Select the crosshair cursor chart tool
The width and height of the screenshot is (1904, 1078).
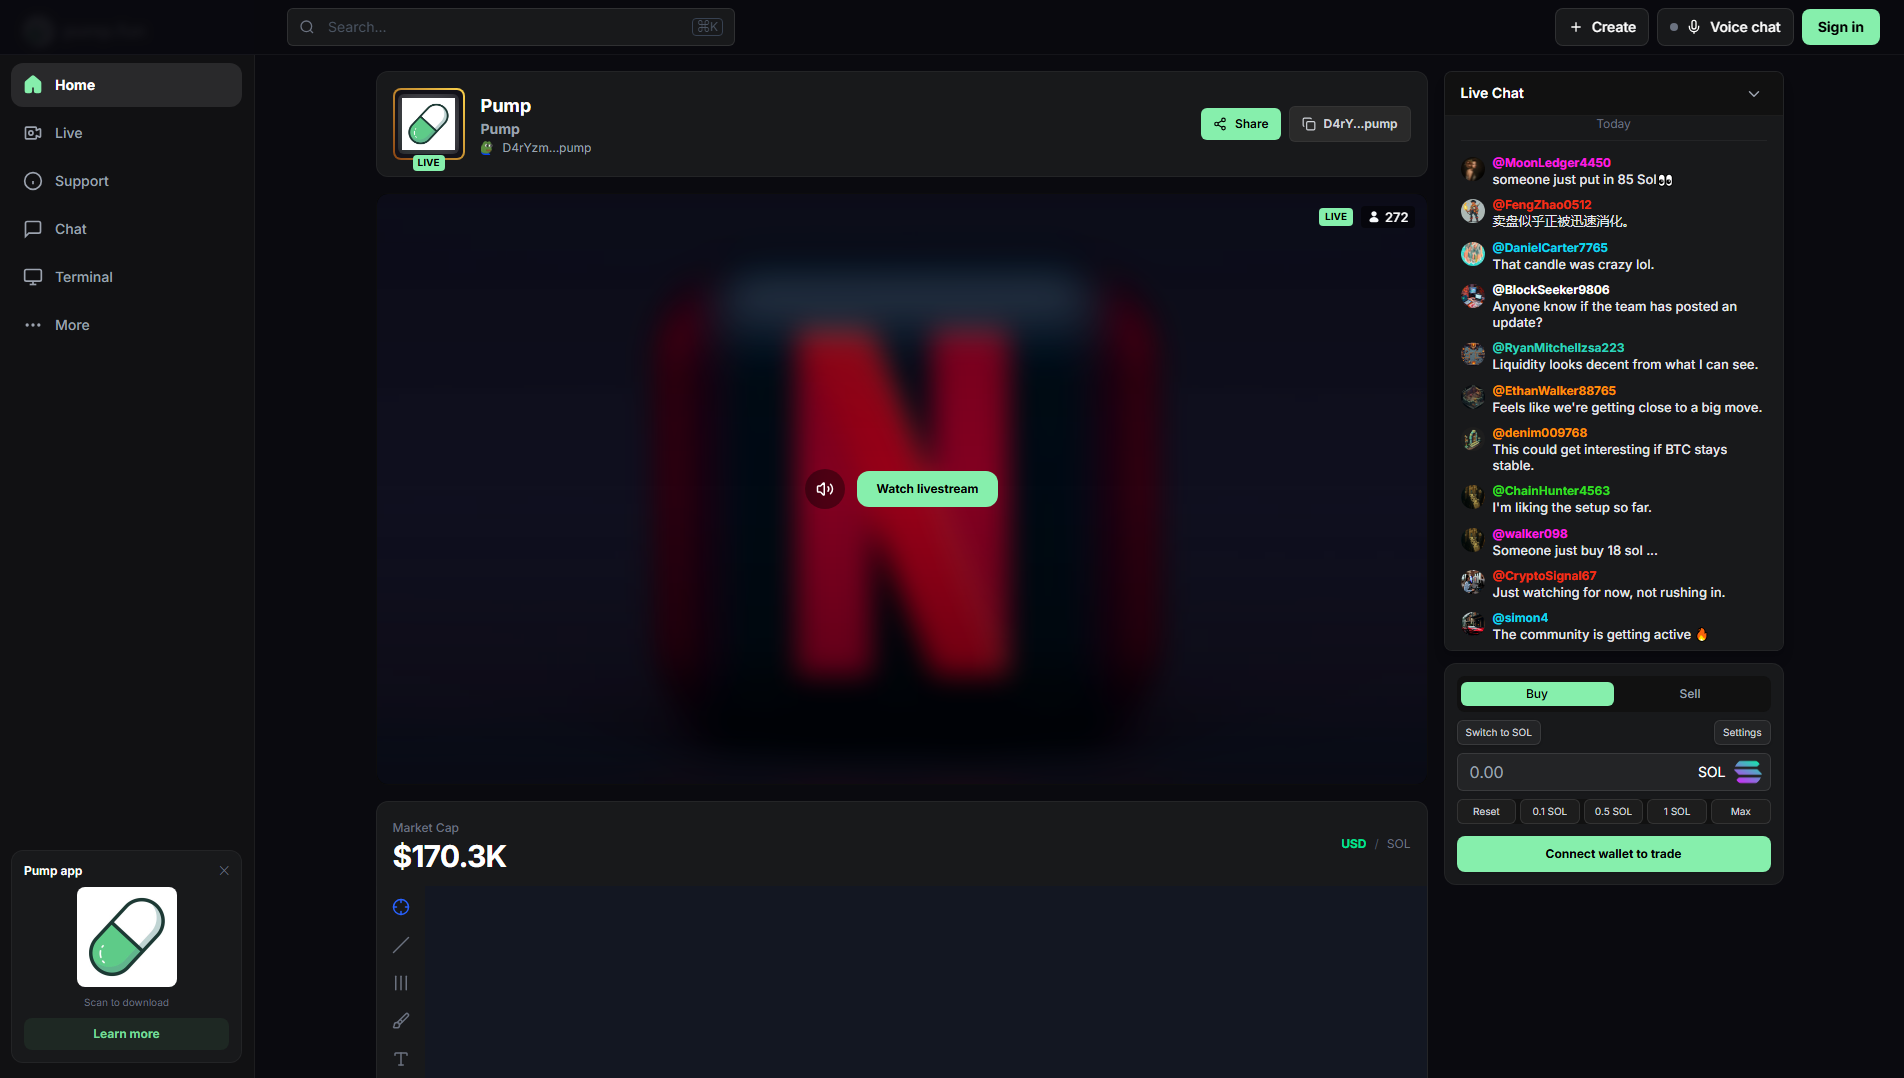click(x=401, y=907)
